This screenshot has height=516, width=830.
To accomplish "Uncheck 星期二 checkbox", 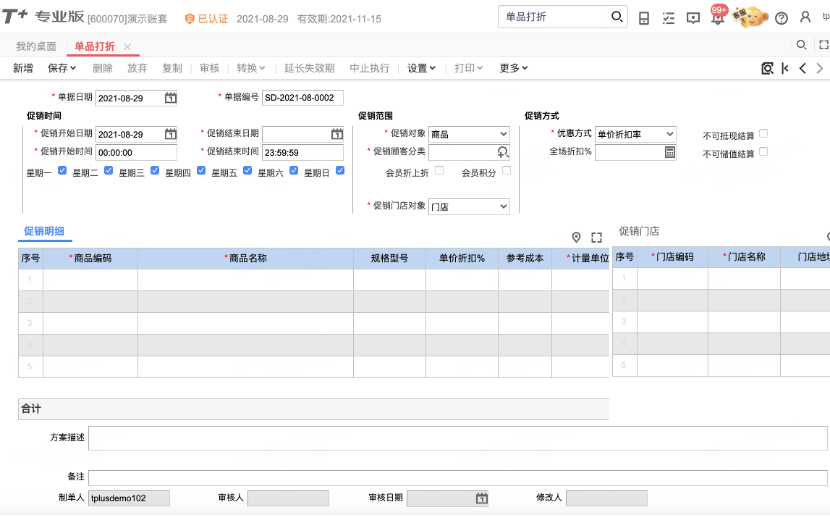I will (x=109, y=170).
